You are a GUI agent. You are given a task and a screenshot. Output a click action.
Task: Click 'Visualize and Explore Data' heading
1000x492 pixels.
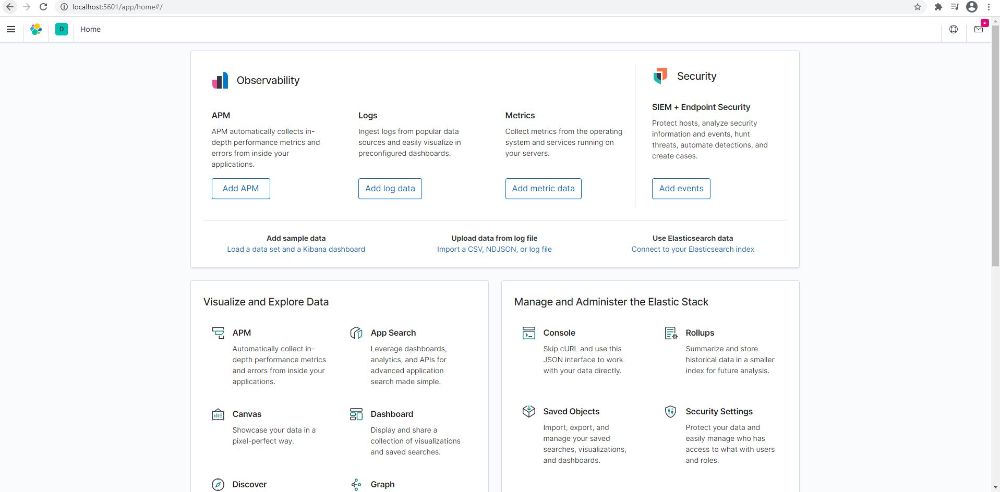click(x=266, y=302)
